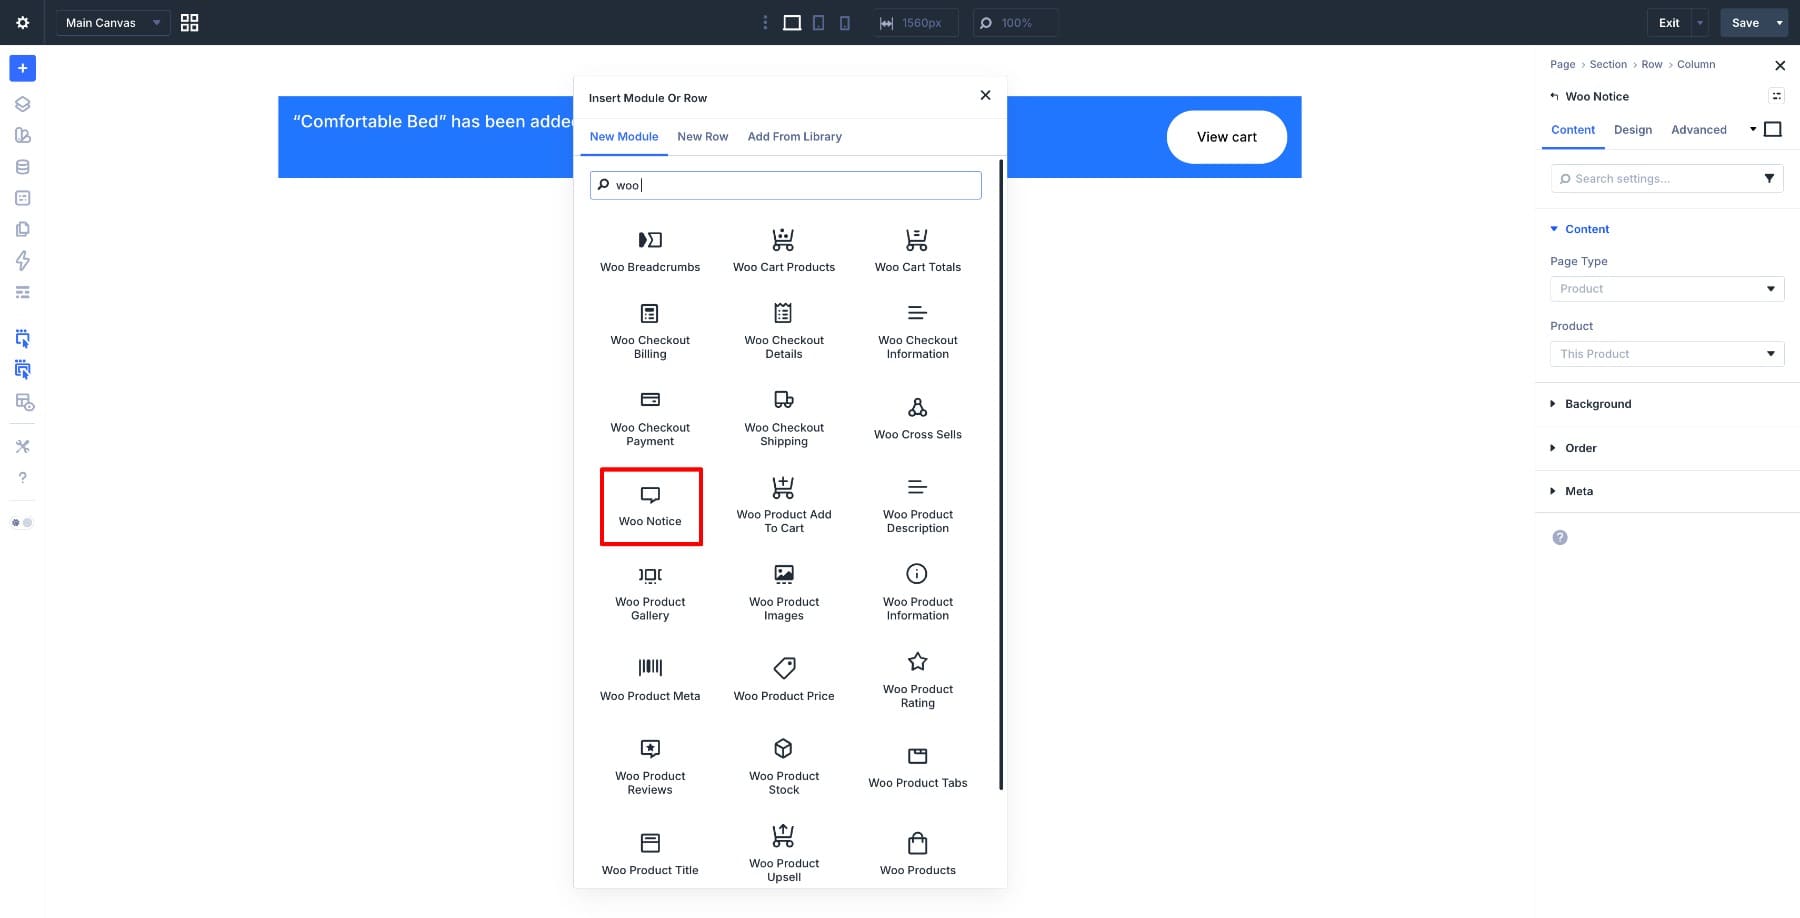Open the Exit dropdown arrow
Screen dimensions: 1800x918
(x=1700, y=22)
